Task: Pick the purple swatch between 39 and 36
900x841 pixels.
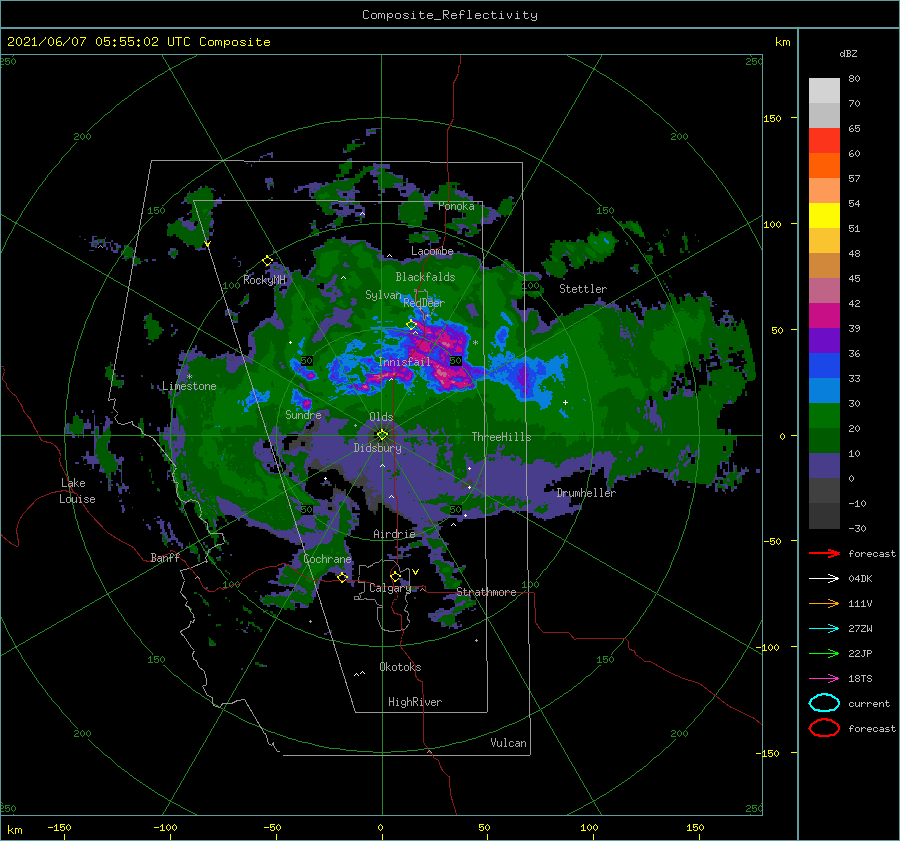Action: coord(824,341)
